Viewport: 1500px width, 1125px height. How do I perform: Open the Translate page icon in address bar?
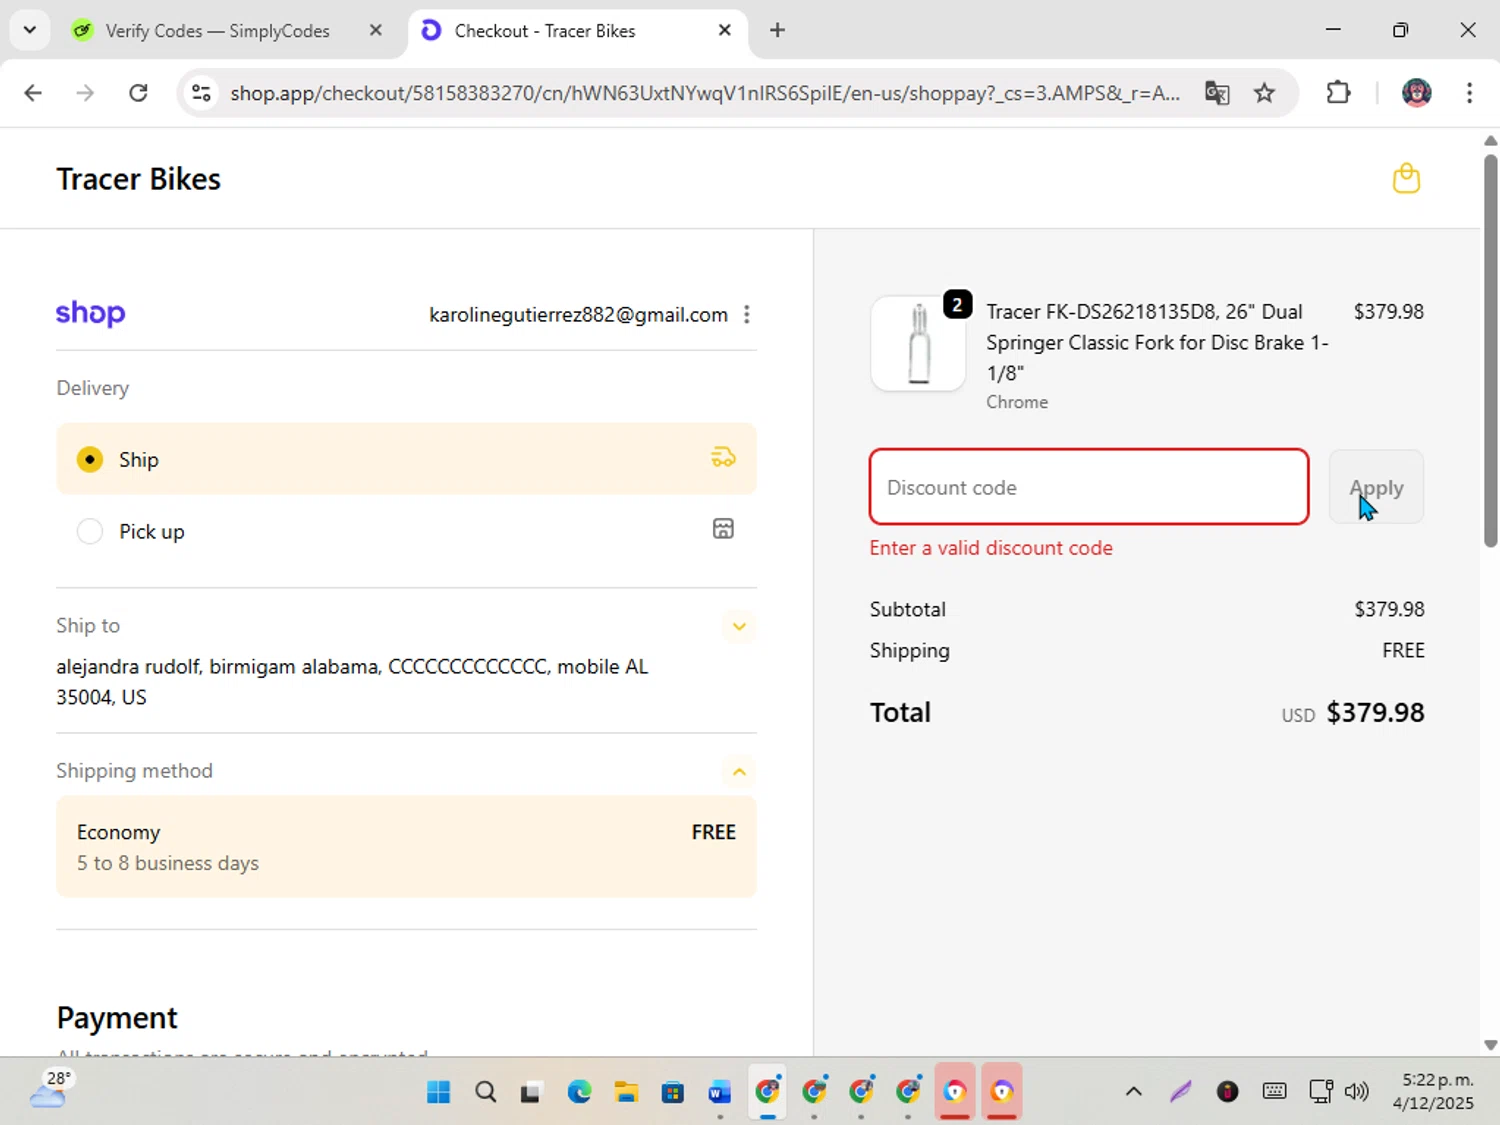[1217, 93]
